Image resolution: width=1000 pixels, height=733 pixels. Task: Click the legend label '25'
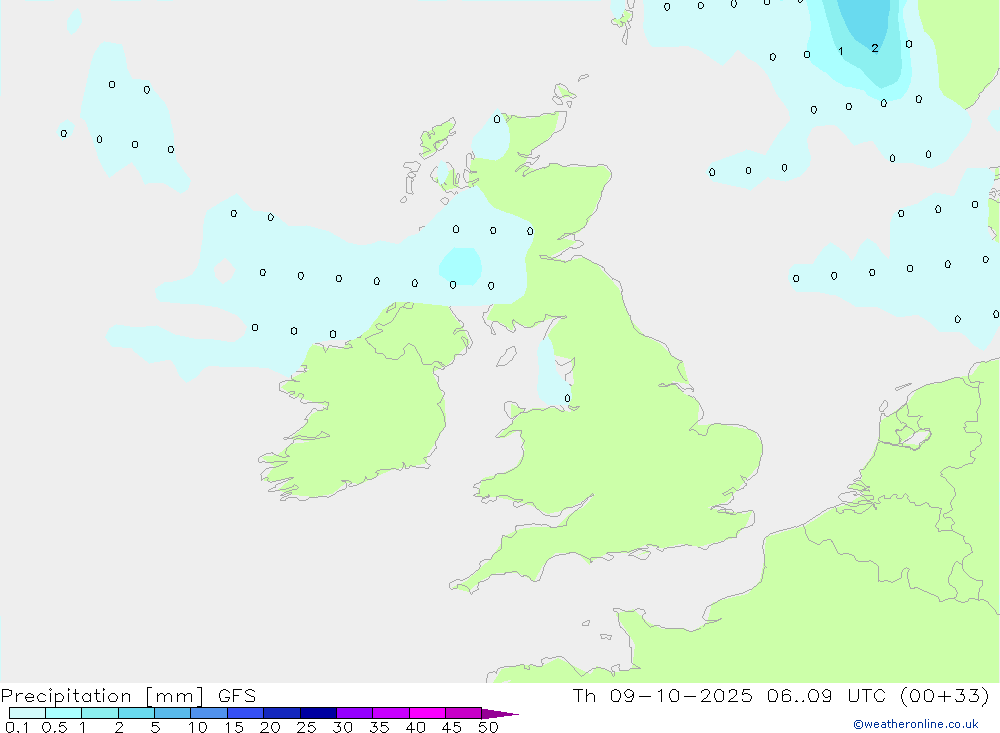click(x=306, y=727)
